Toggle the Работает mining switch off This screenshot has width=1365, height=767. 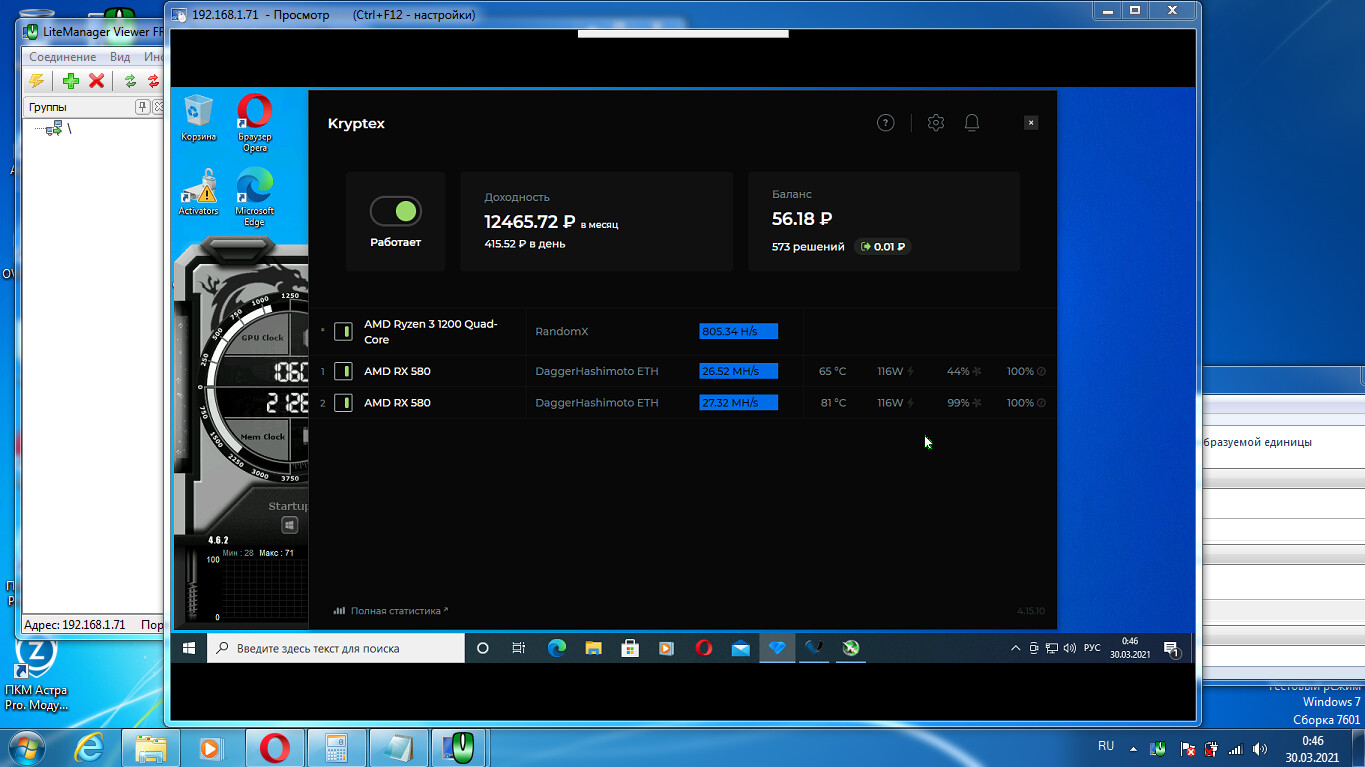[x=396, y=211]
